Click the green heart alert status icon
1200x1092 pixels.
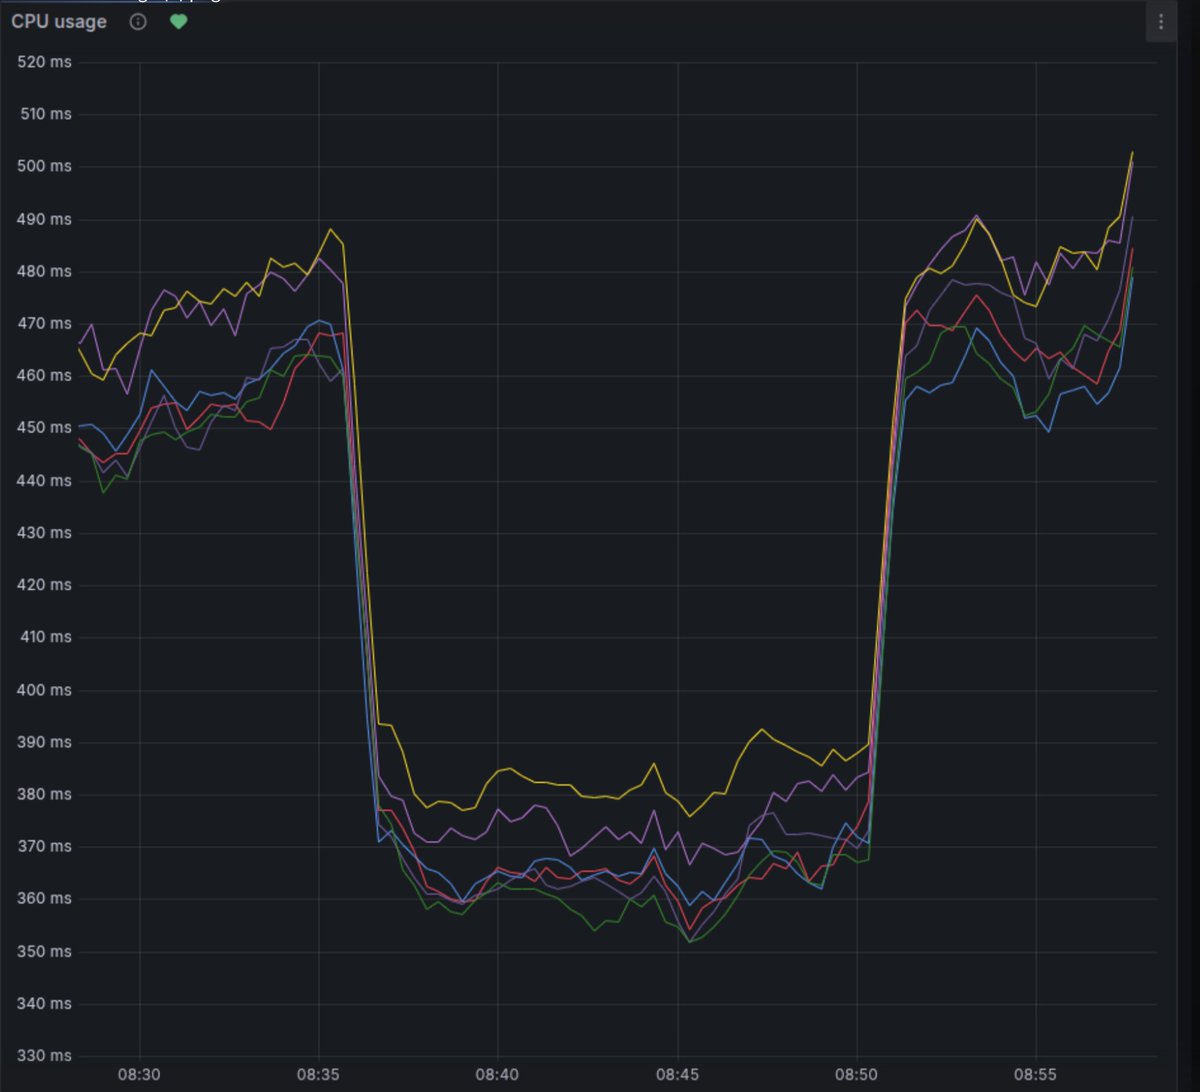(x=178, y=21)
